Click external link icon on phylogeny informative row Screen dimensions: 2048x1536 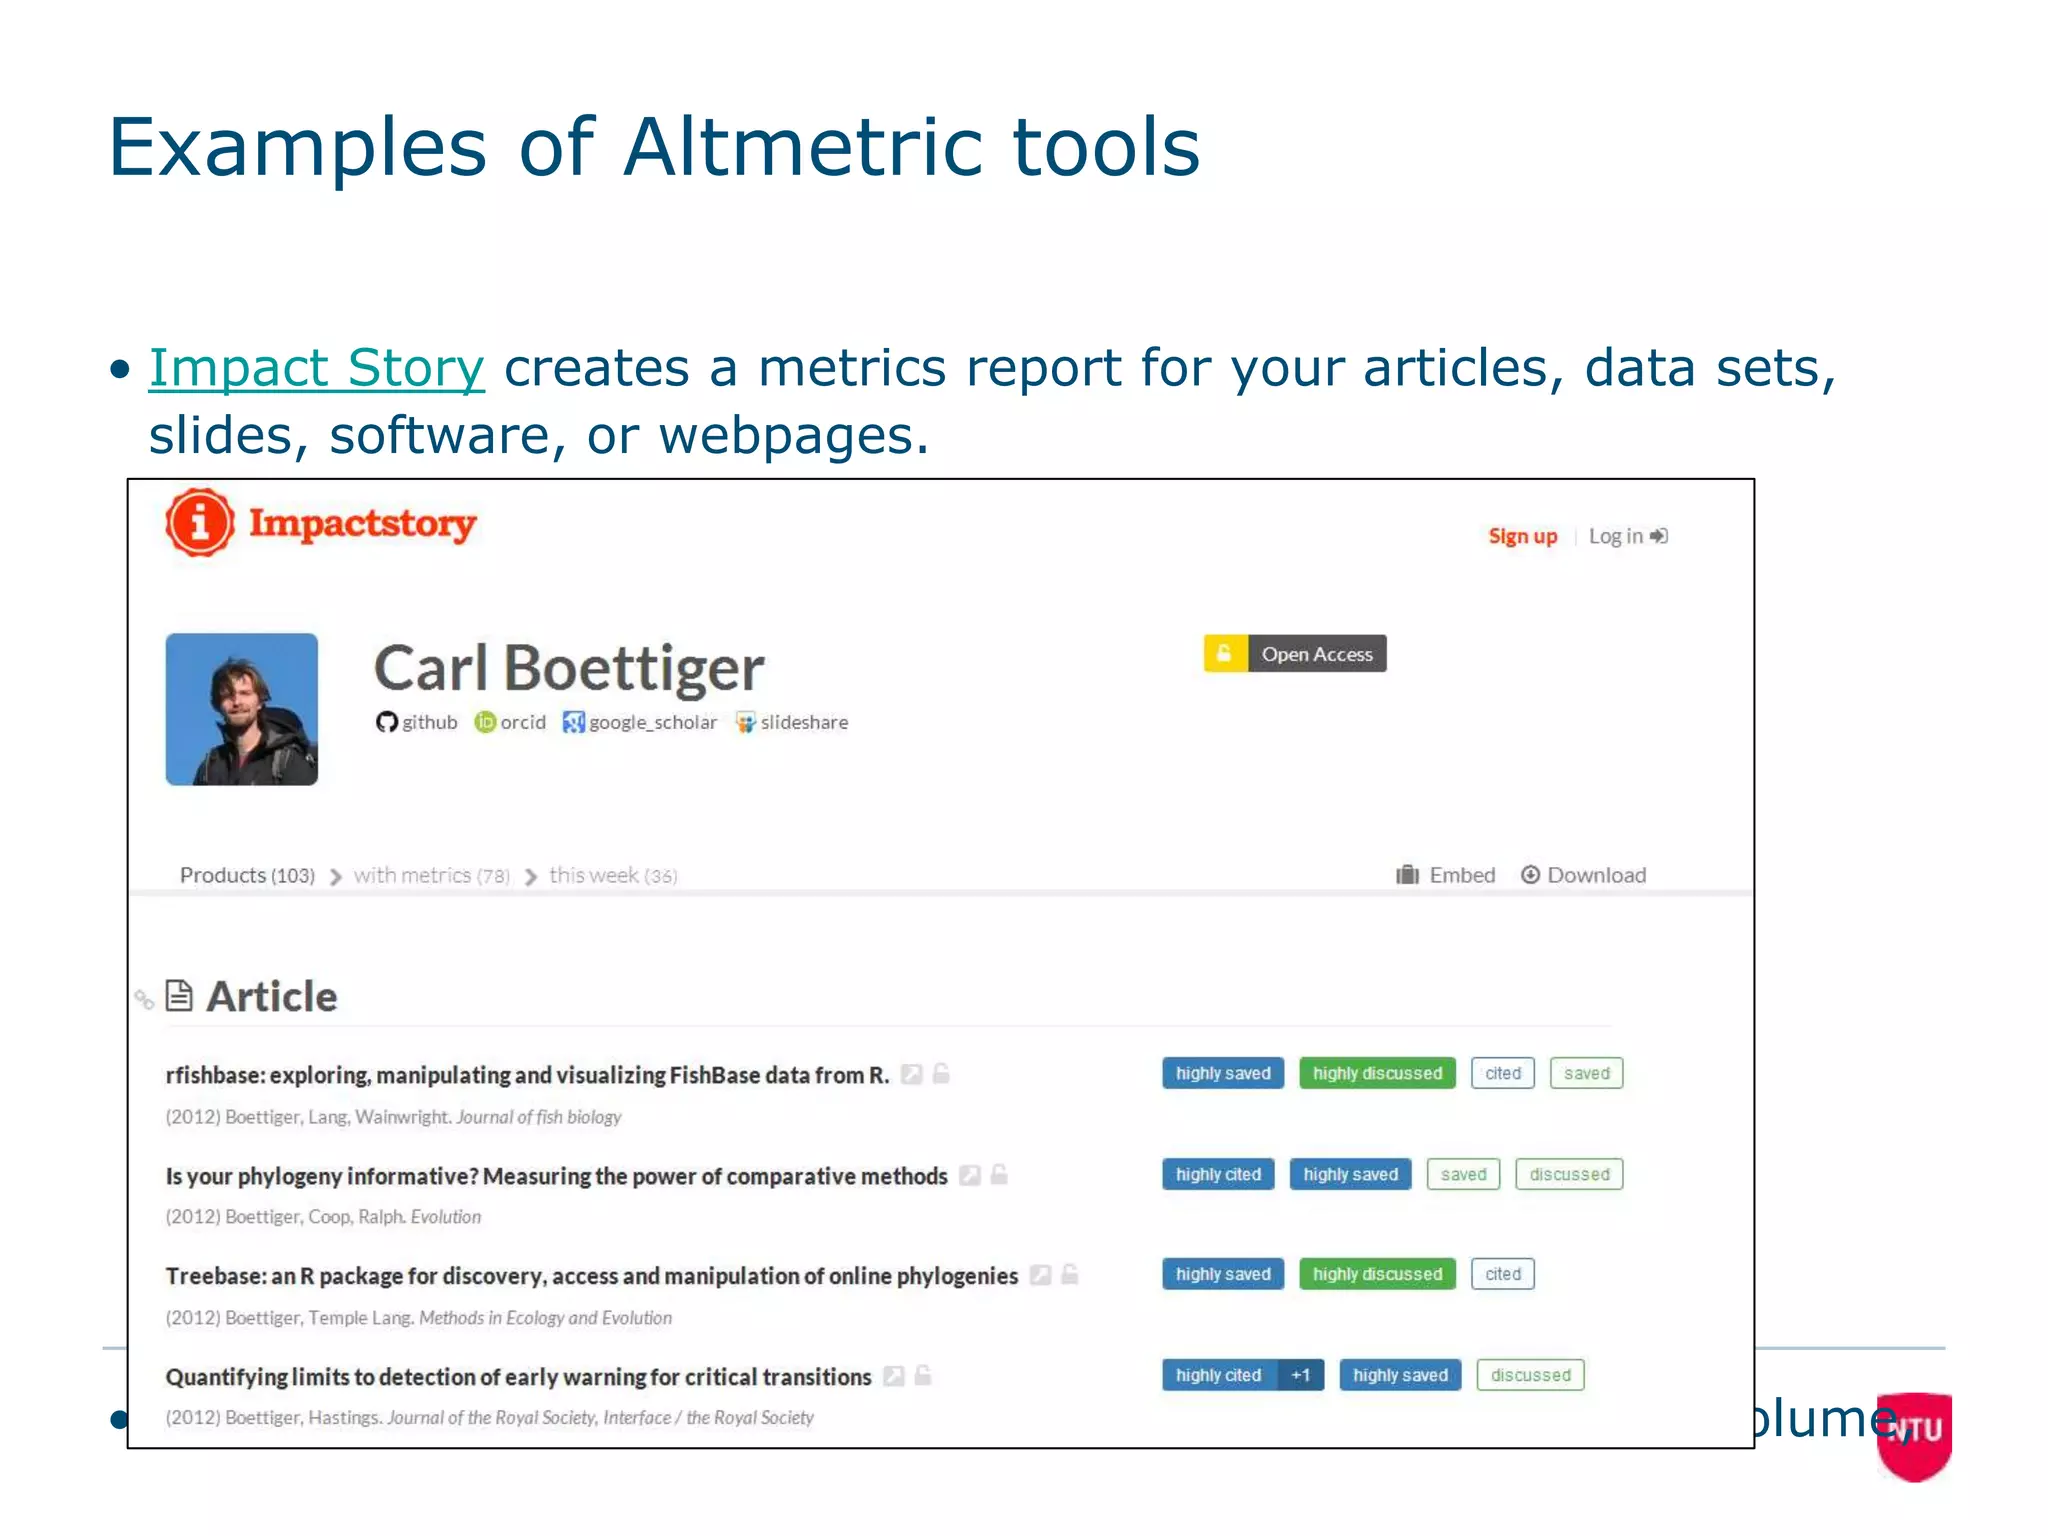(969, 1175)
